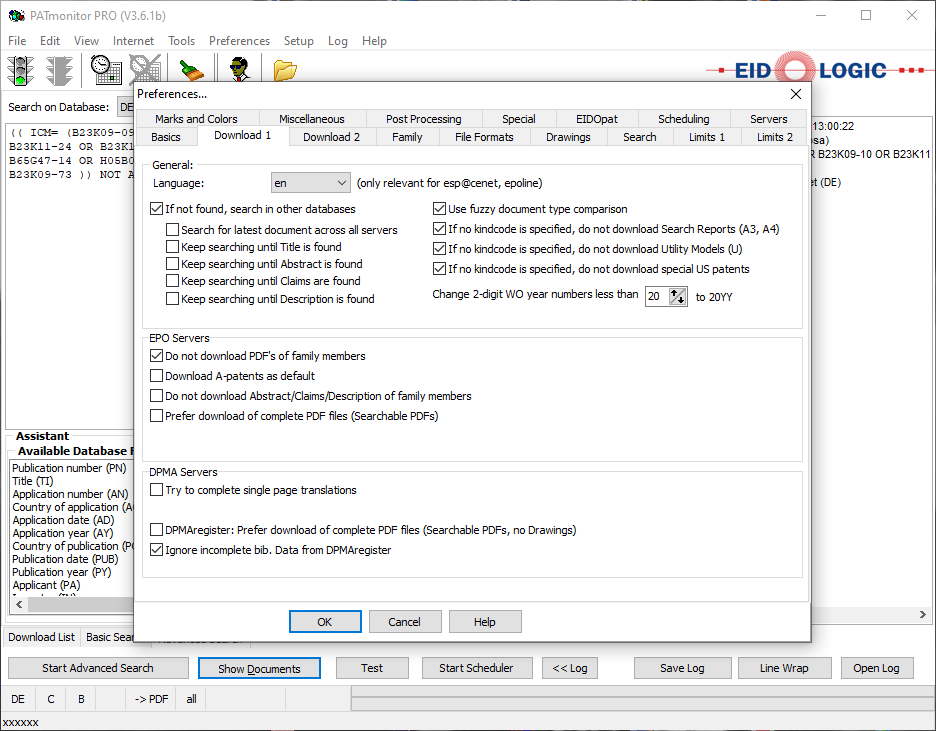Click the gray traffic light stop icon
936x731 pixels.
59,70
